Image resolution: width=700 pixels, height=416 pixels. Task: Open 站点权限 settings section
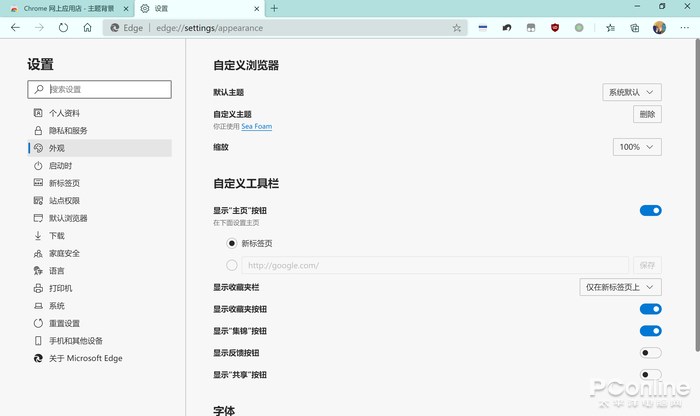point(100,200)
